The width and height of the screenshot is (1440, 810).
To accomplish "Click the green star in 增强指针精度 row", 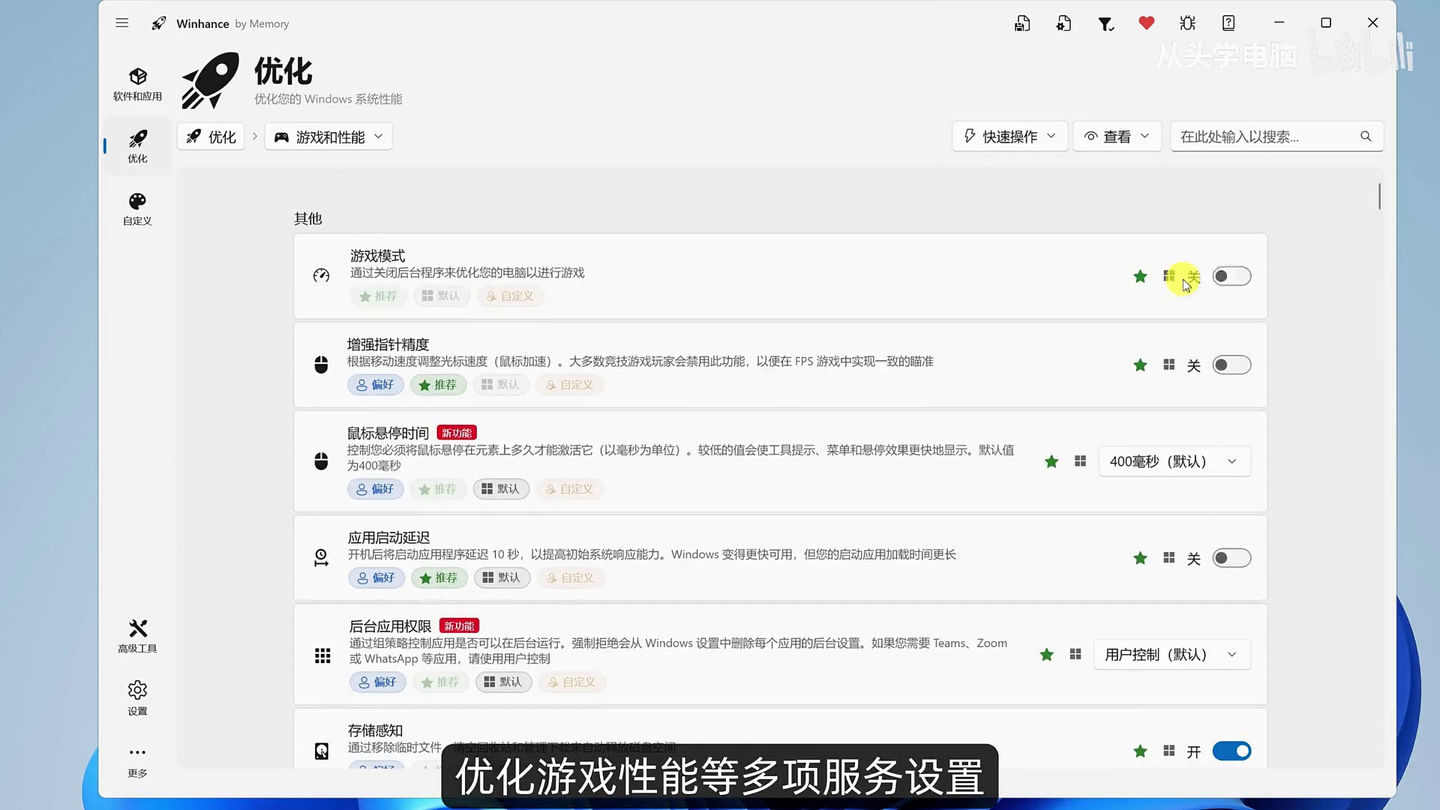I will click(1140, 365).
